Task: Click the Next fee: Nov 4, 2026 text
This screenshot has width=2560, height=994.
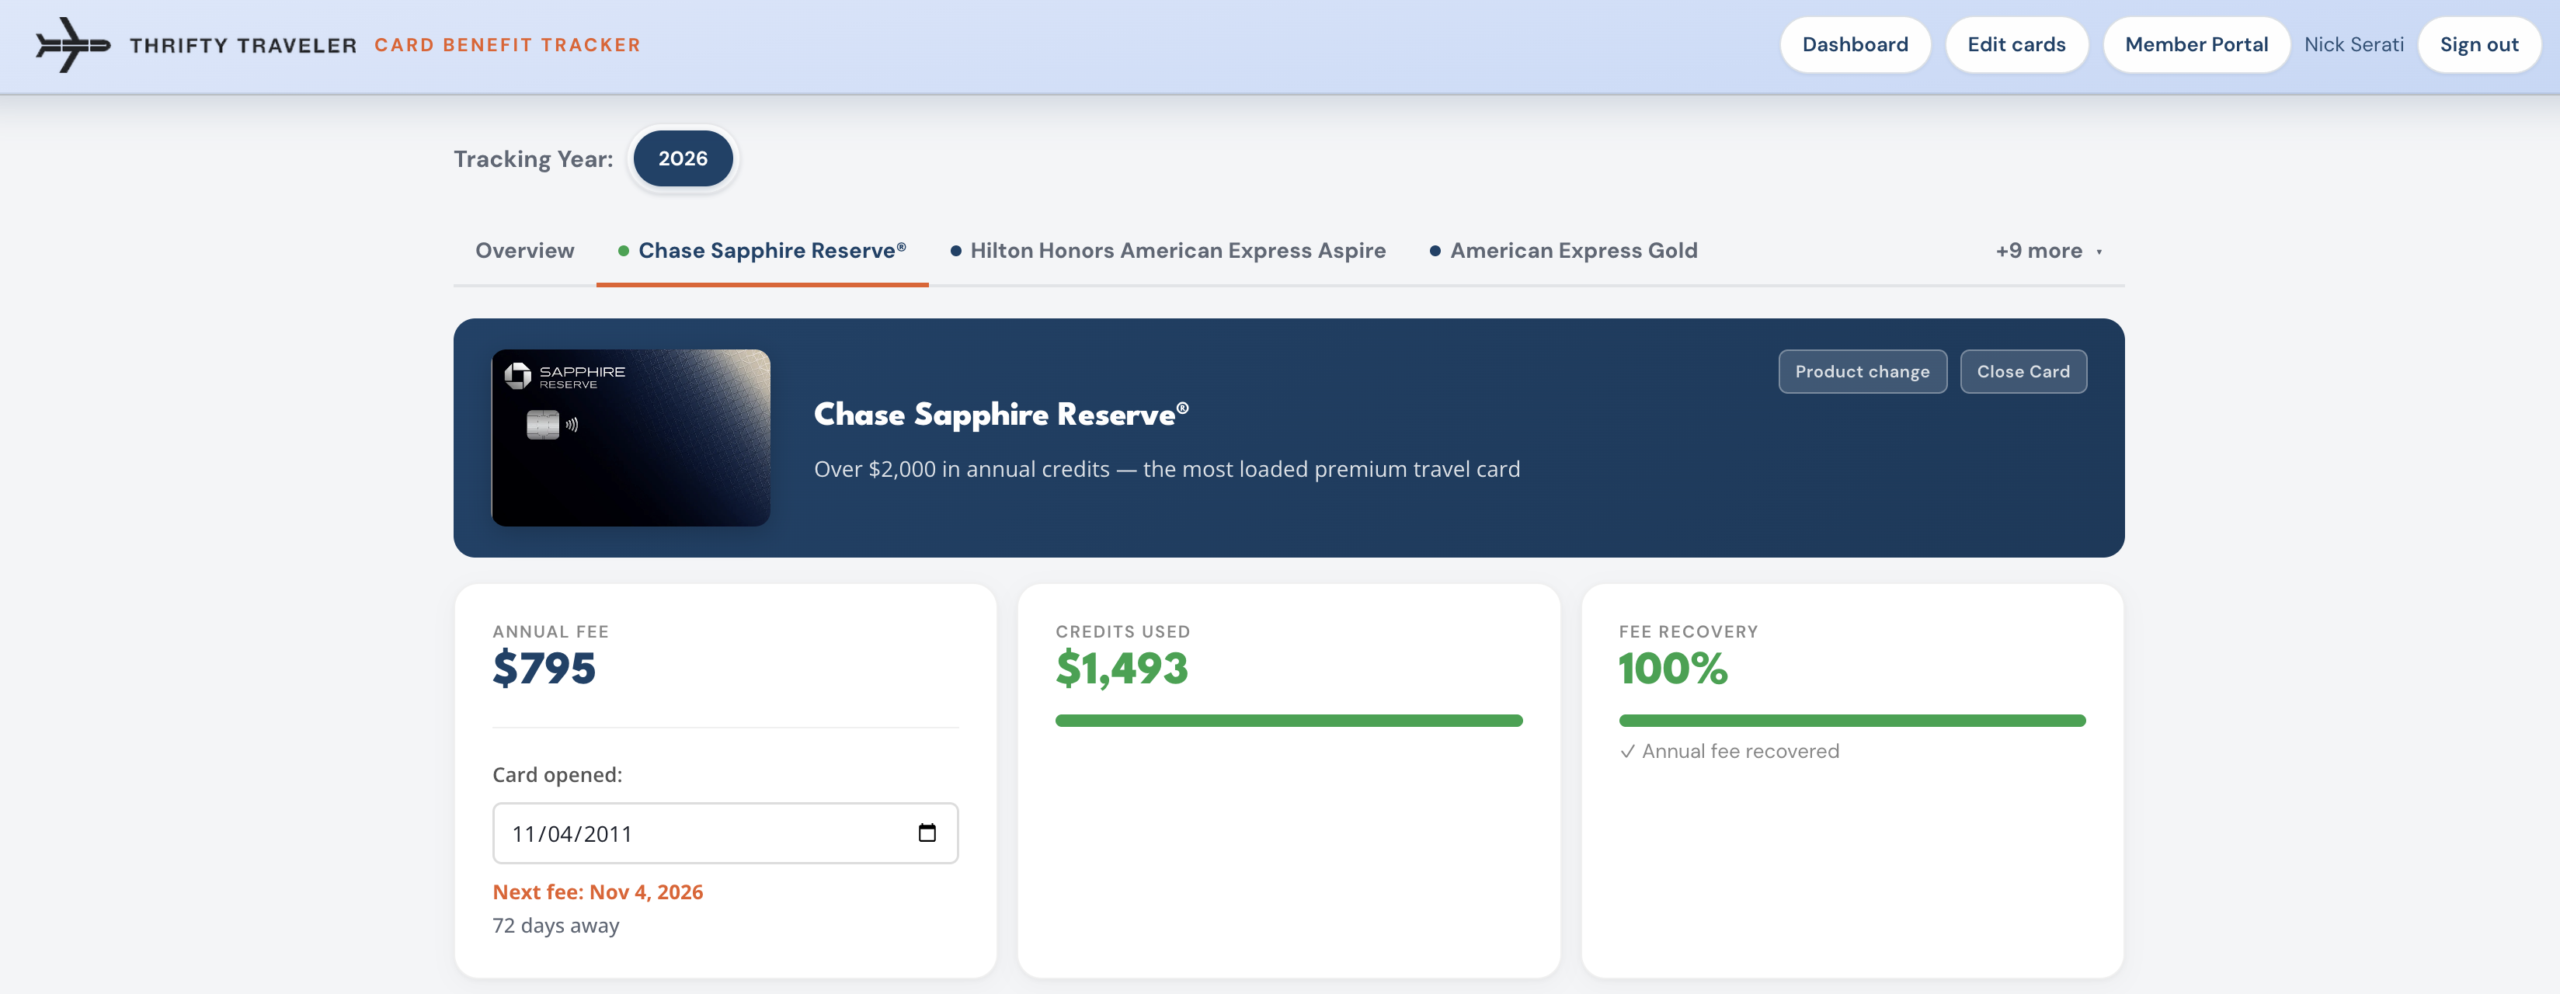Action: (x=598, y=892)
